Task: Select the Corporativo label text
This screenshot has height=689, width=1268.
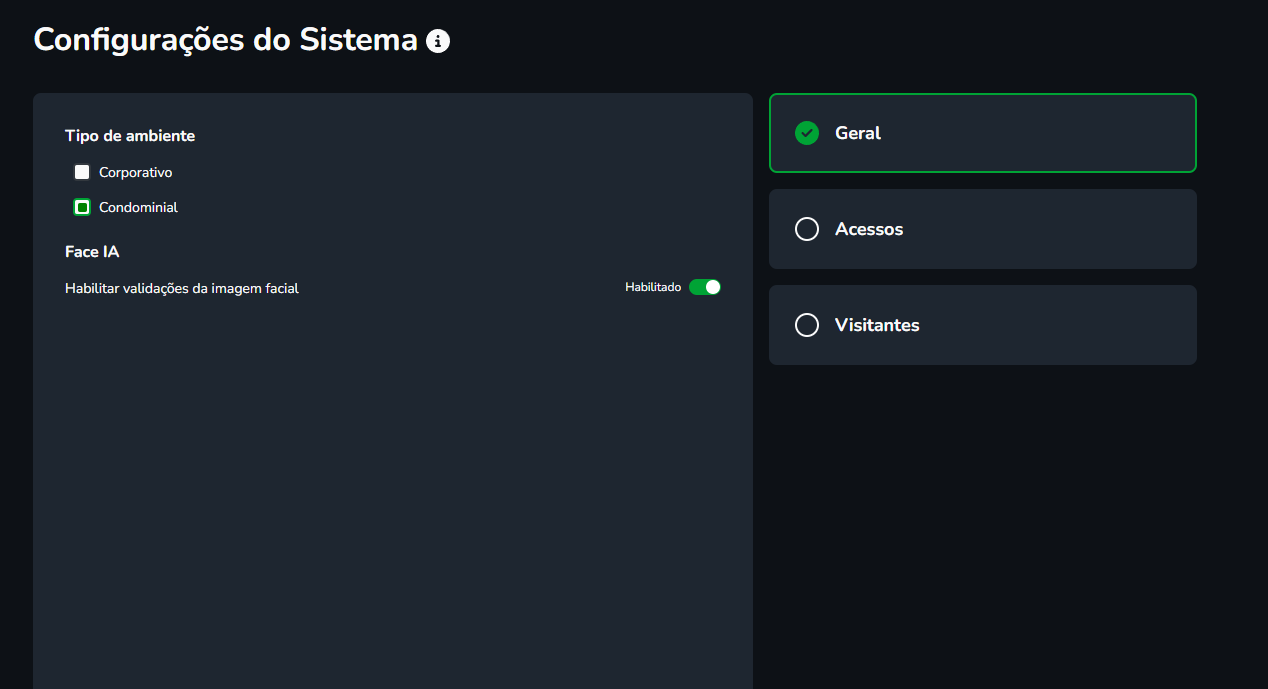Action: coord(135,172)
